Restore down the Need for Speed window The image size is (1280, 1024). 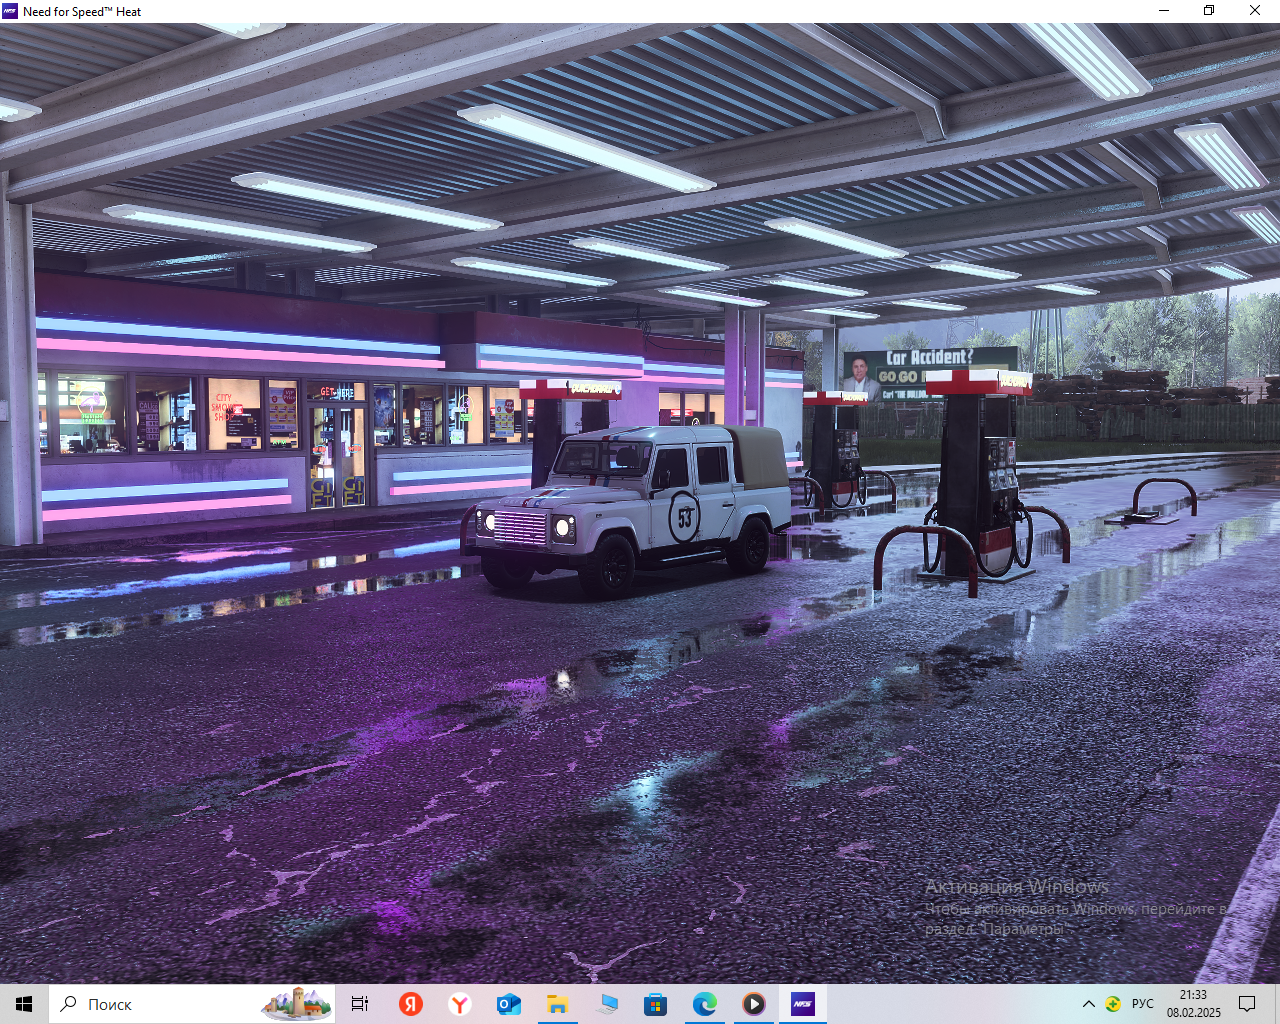1209,11
